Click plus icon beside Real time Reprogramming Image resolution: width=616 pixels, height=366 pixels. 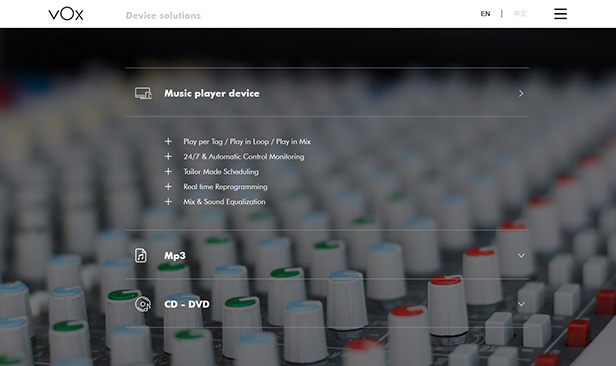point(168,187)
